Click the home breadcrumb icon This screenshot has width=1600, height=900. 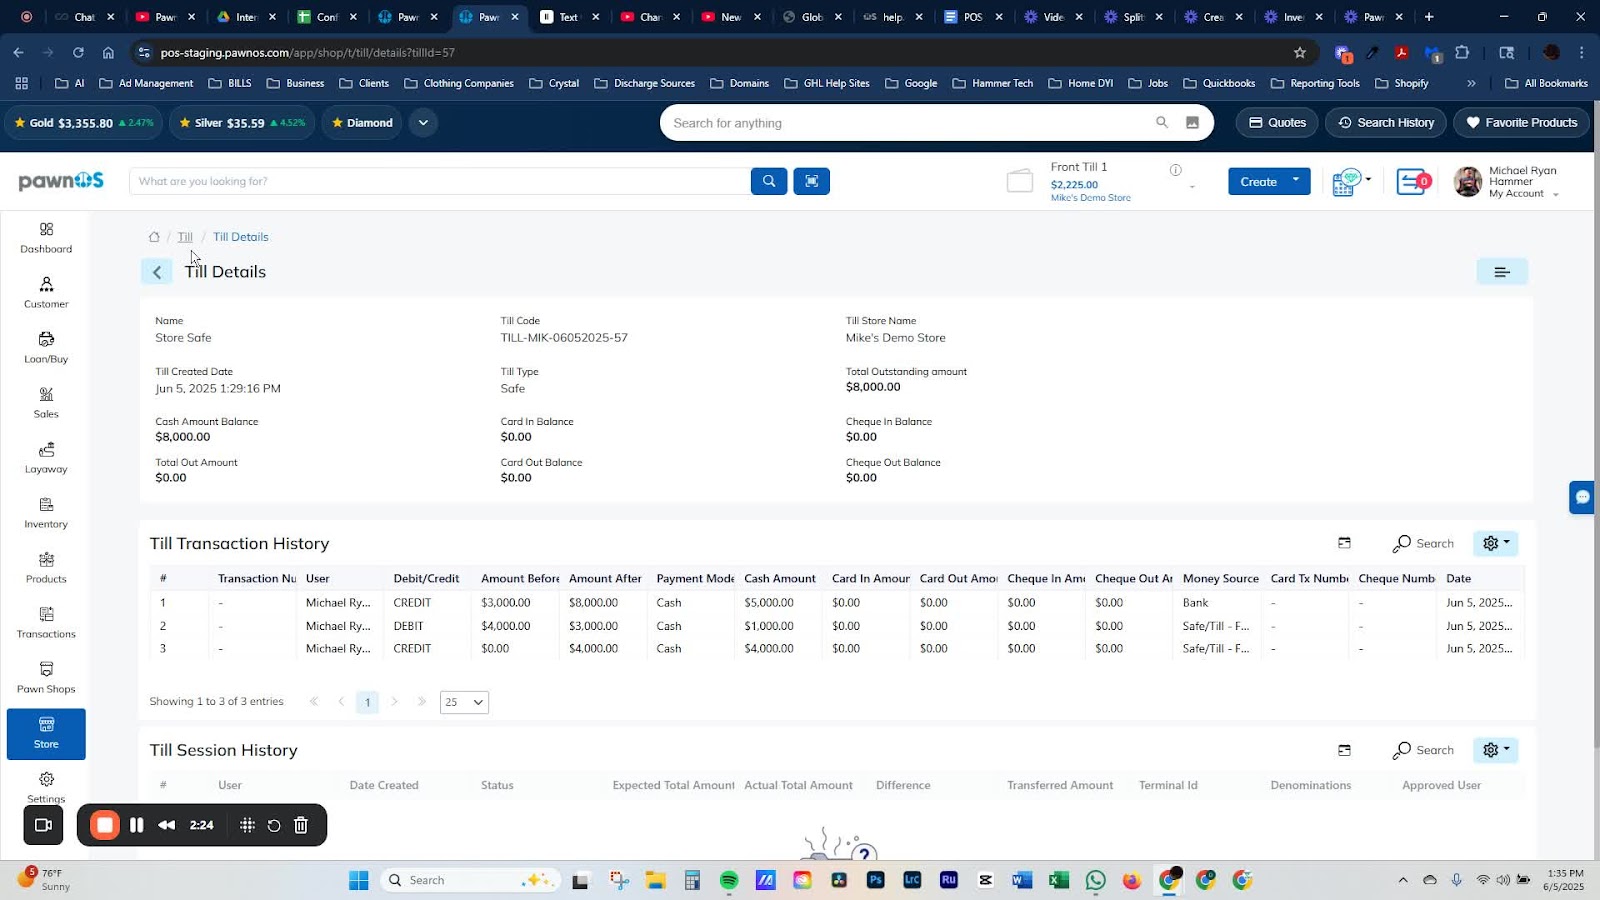[154, 237]
